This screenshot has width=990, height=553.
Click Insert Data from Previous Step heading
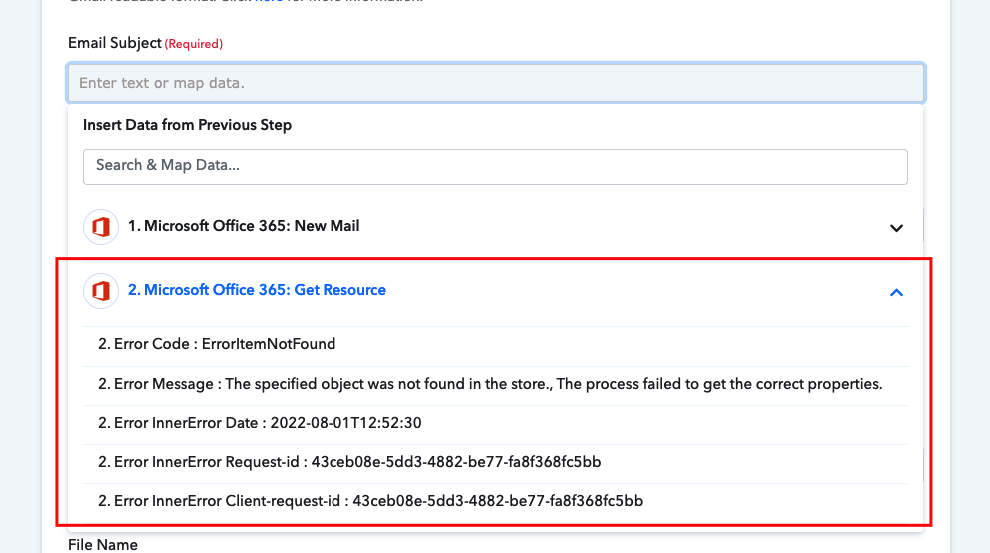click(188, 125)
